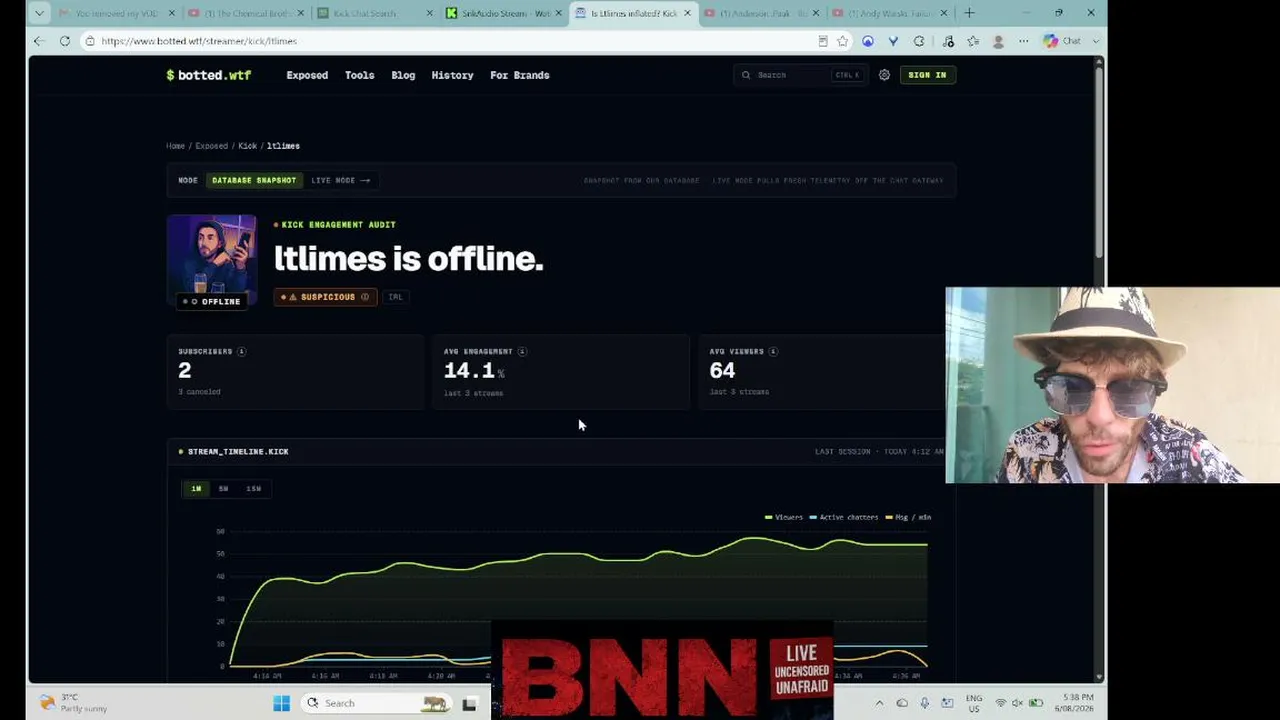Click the 'ltlimes is offline.' heading
The width and height of the screenshot is (1280, 720).
(x=409, y=259)
